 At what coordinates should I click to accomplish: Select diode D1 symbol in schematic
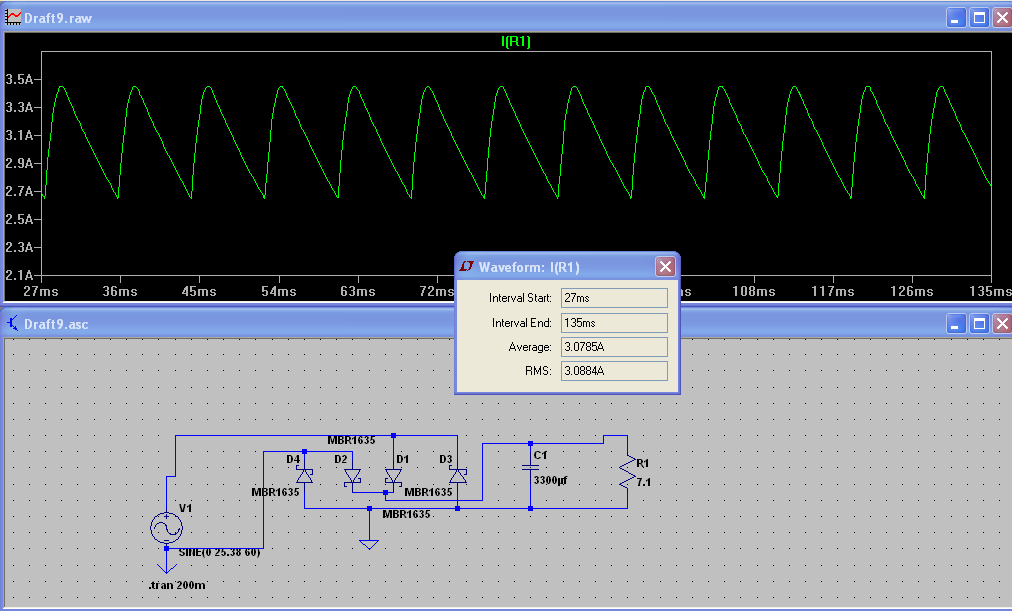point(393,476)
